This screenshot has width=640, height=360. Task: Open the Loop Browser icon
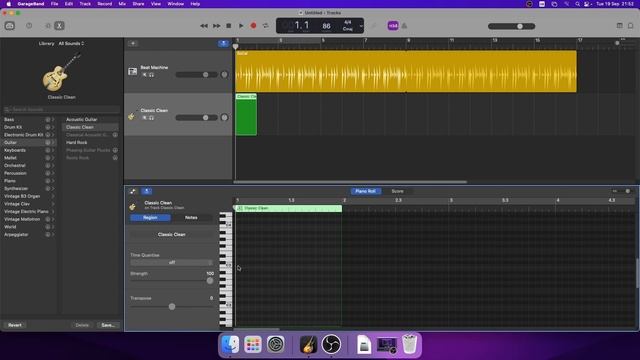(620, 26)
